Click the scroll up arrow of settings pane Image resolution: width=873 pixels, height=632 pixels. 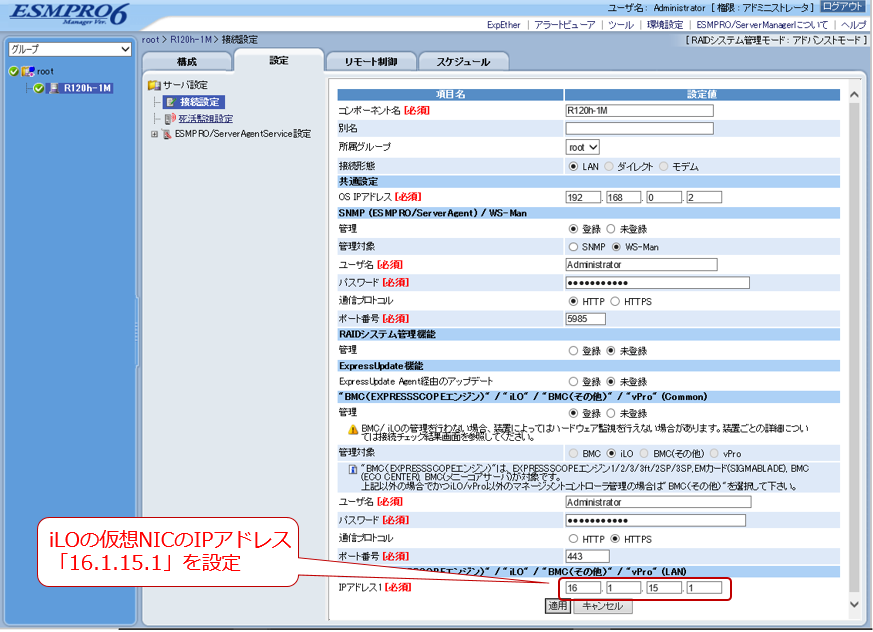tap(854, 95)
